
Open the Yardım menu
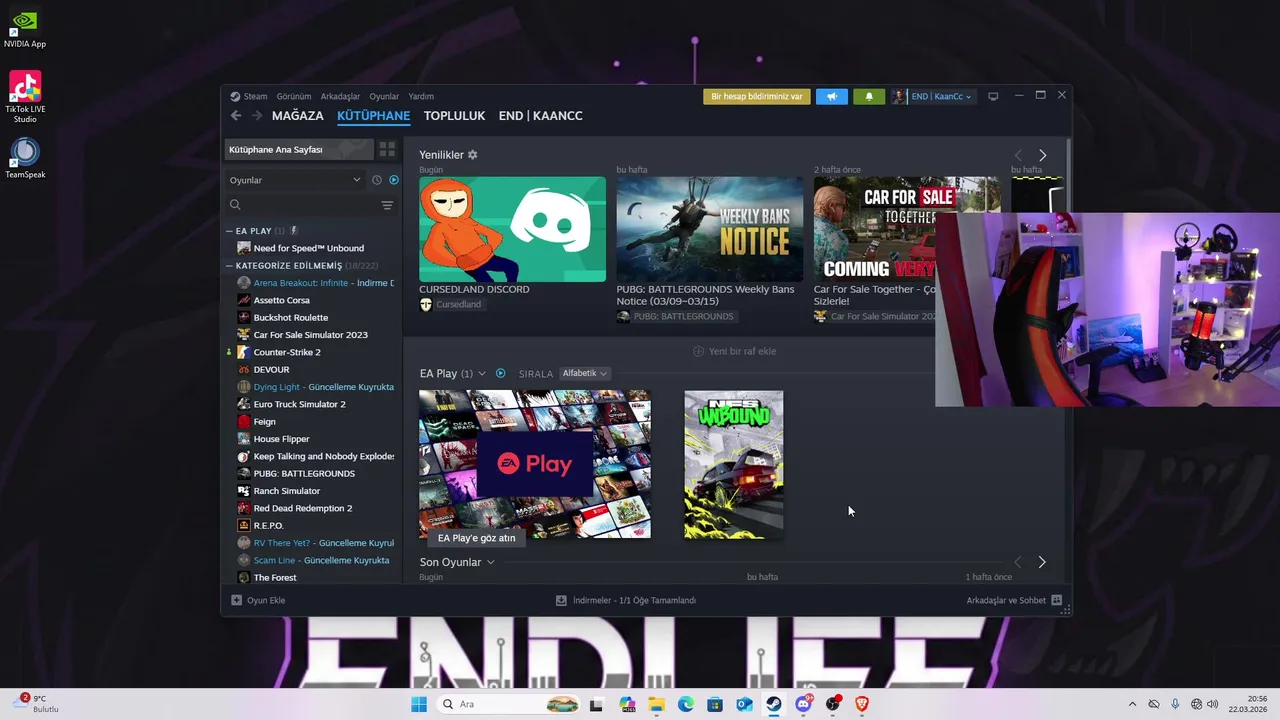[x=421, y=96]
